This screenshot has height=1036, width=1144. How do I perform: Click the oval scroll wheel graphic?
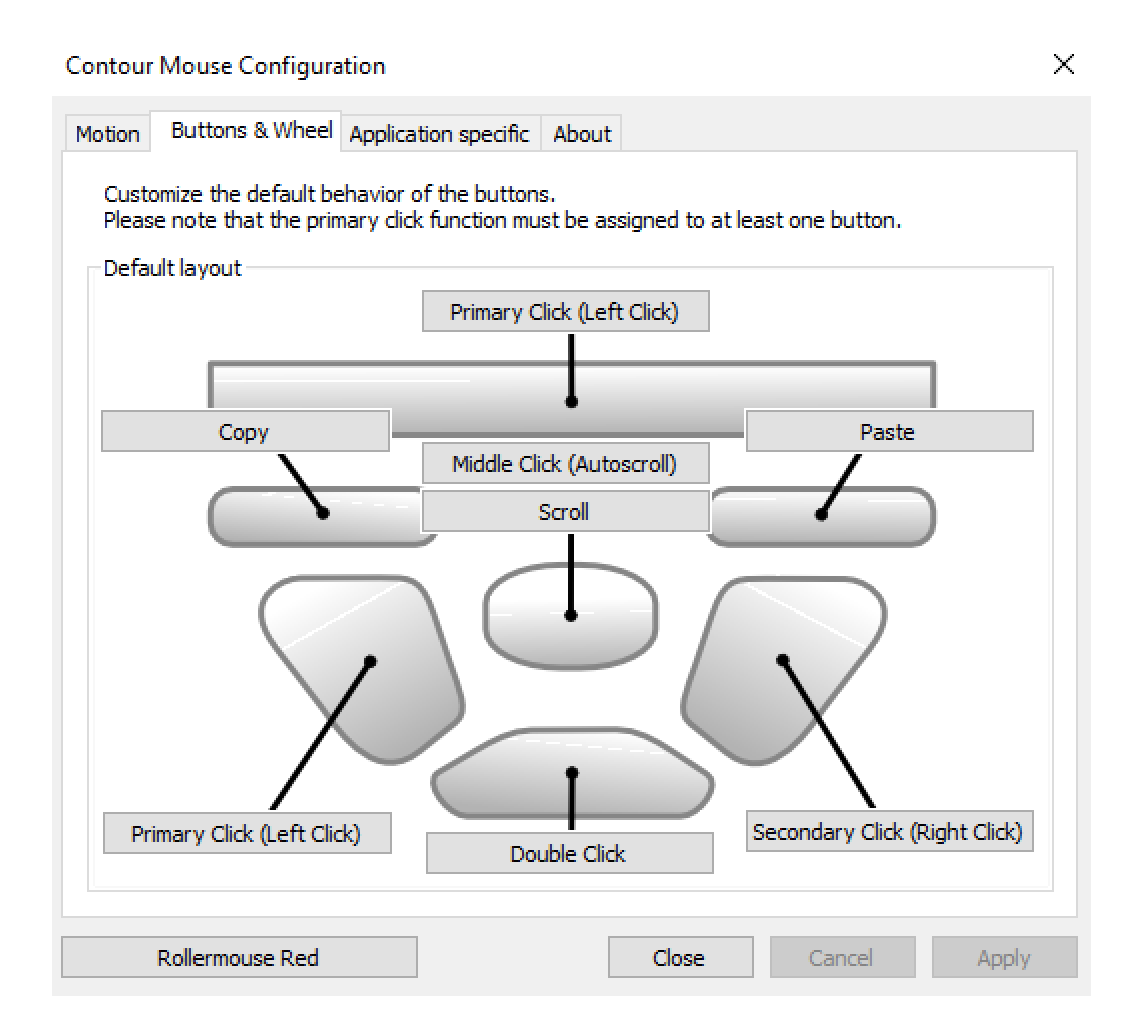pos(570,615)
